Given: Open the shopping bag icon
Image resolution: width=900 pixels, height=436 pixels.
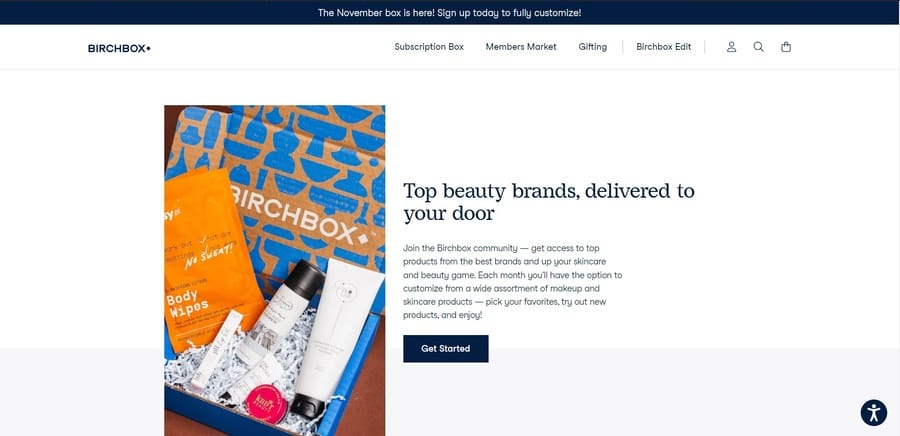Looking at the screenshot, I should click(786, 47).
